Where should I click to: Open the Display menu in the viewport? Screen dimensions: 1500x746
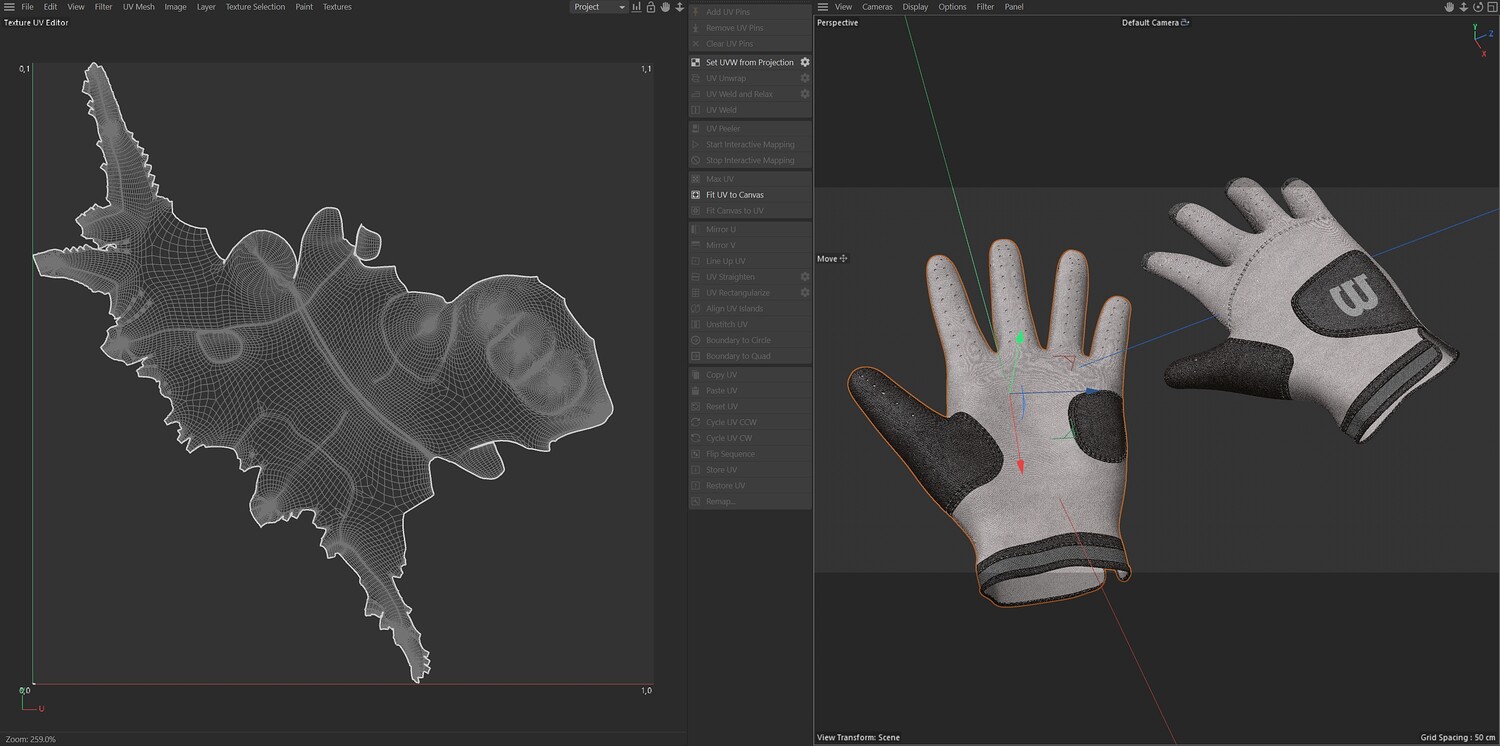click(x=915, y=7)
